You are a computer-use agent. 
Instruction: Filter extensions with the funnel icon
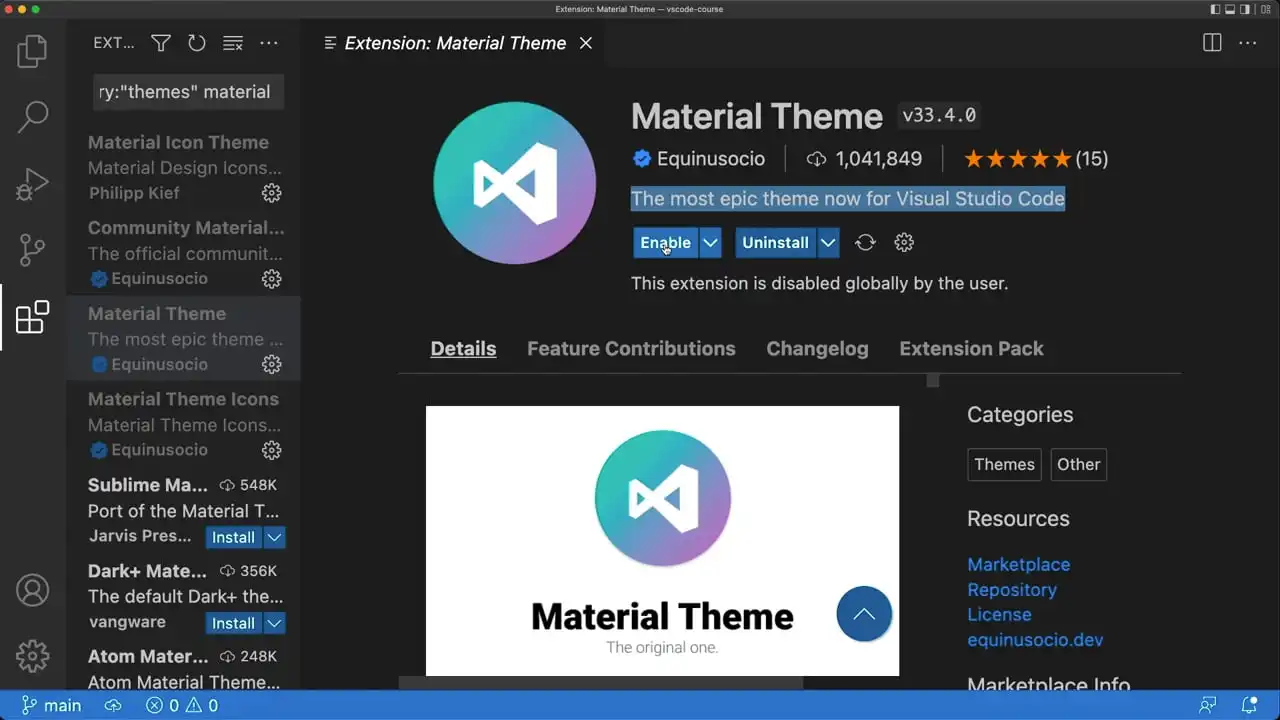160,43
